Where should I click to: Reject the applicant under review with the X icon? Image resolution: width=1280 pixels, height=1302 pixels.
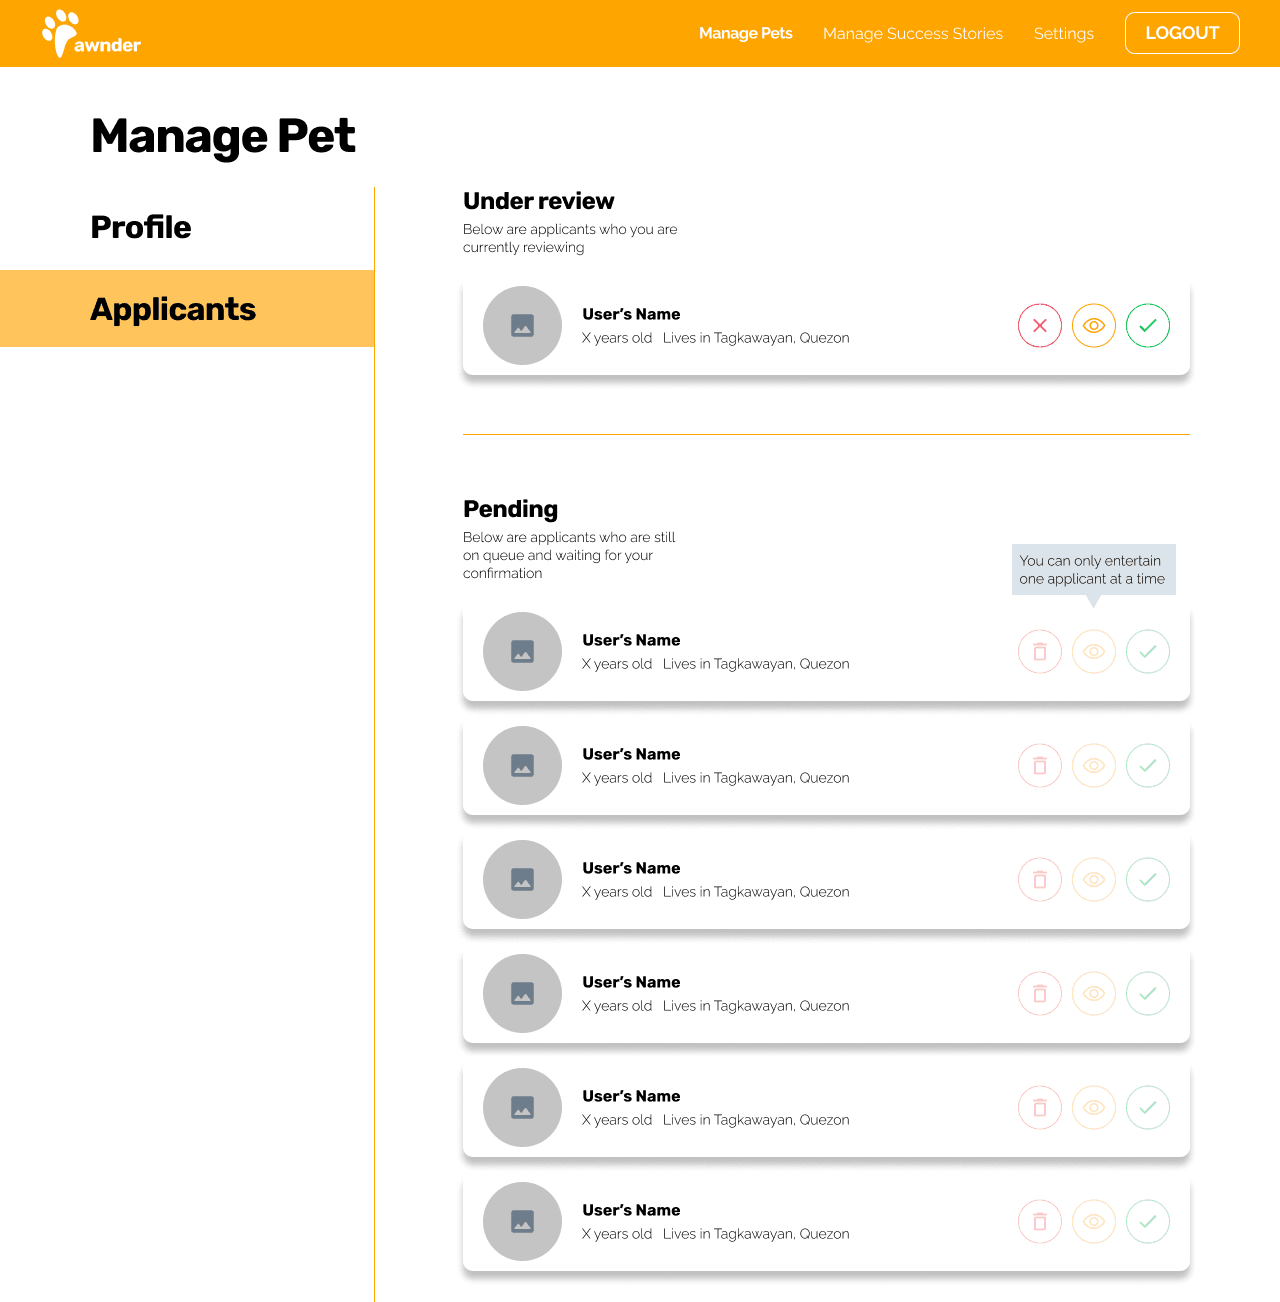tap(1040, 326)
